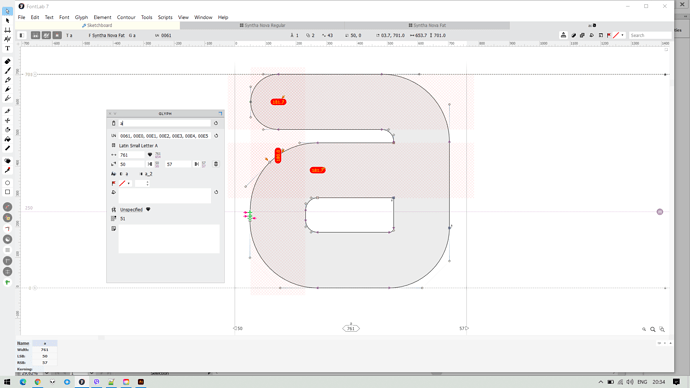
Task: Open the Contour menu
Action: coord(126,17)
